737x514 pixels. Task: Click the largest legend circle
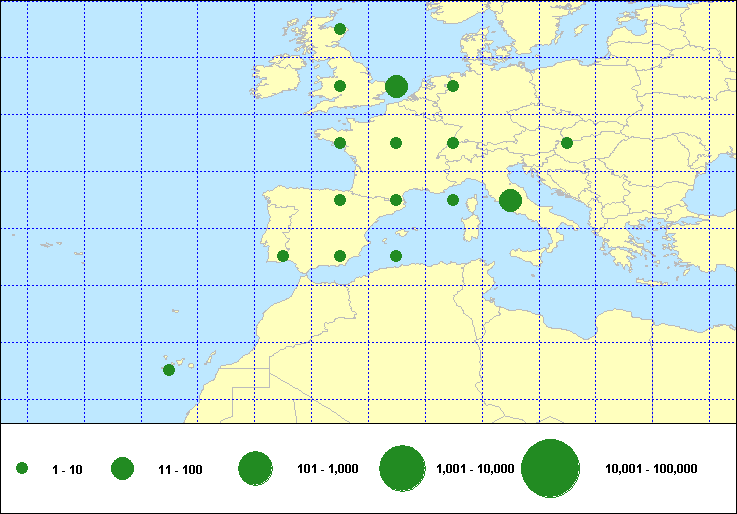(x=551, y=468)
